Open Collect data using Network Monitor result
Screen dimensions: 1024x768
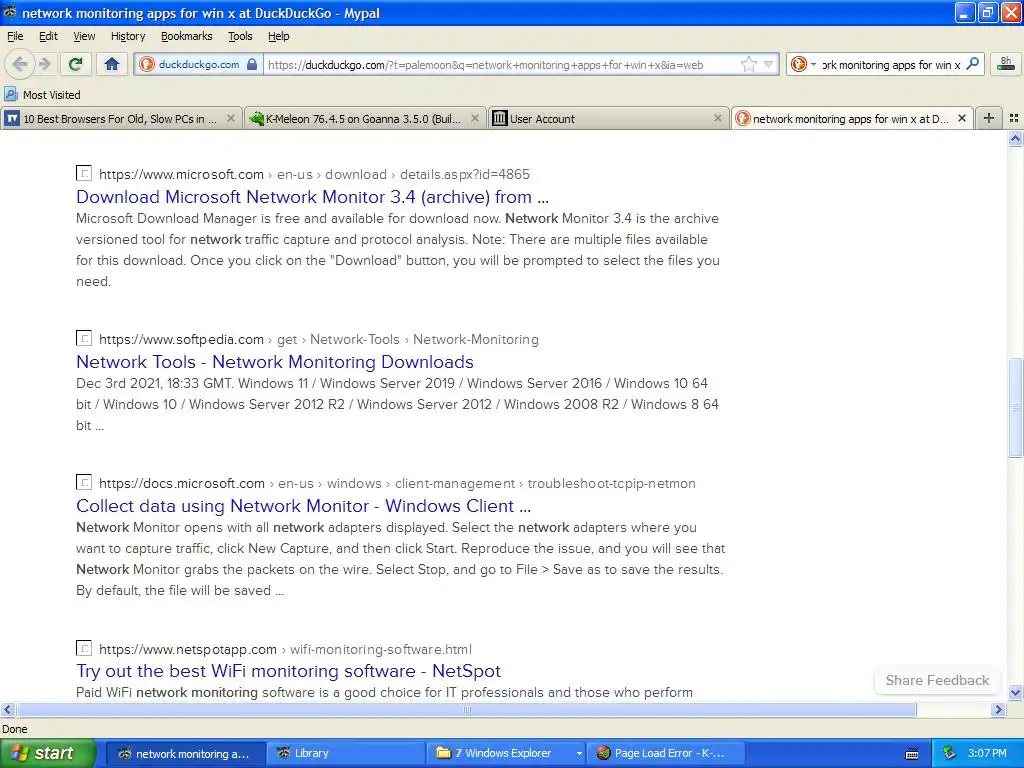[x=304, y=506]
